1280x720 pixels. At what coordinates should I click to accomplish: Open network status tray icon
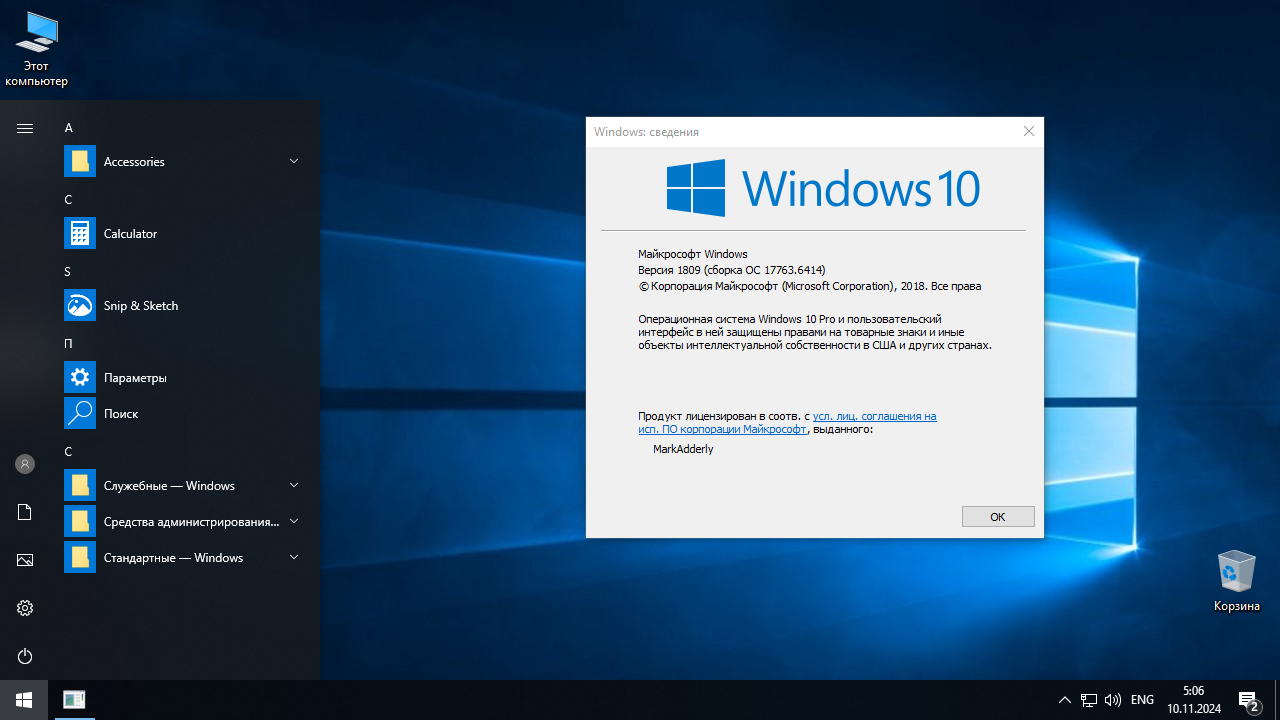(1089, 700)
